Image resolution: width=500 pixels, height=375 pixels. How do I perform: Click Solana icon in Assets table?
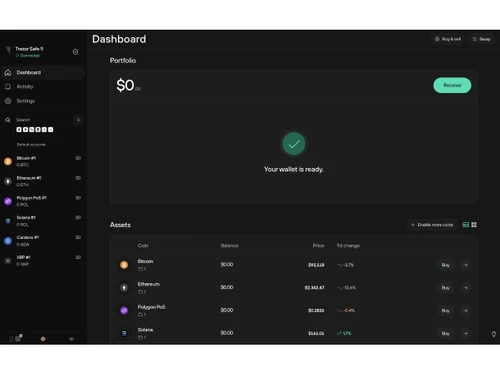coord(124,333)
